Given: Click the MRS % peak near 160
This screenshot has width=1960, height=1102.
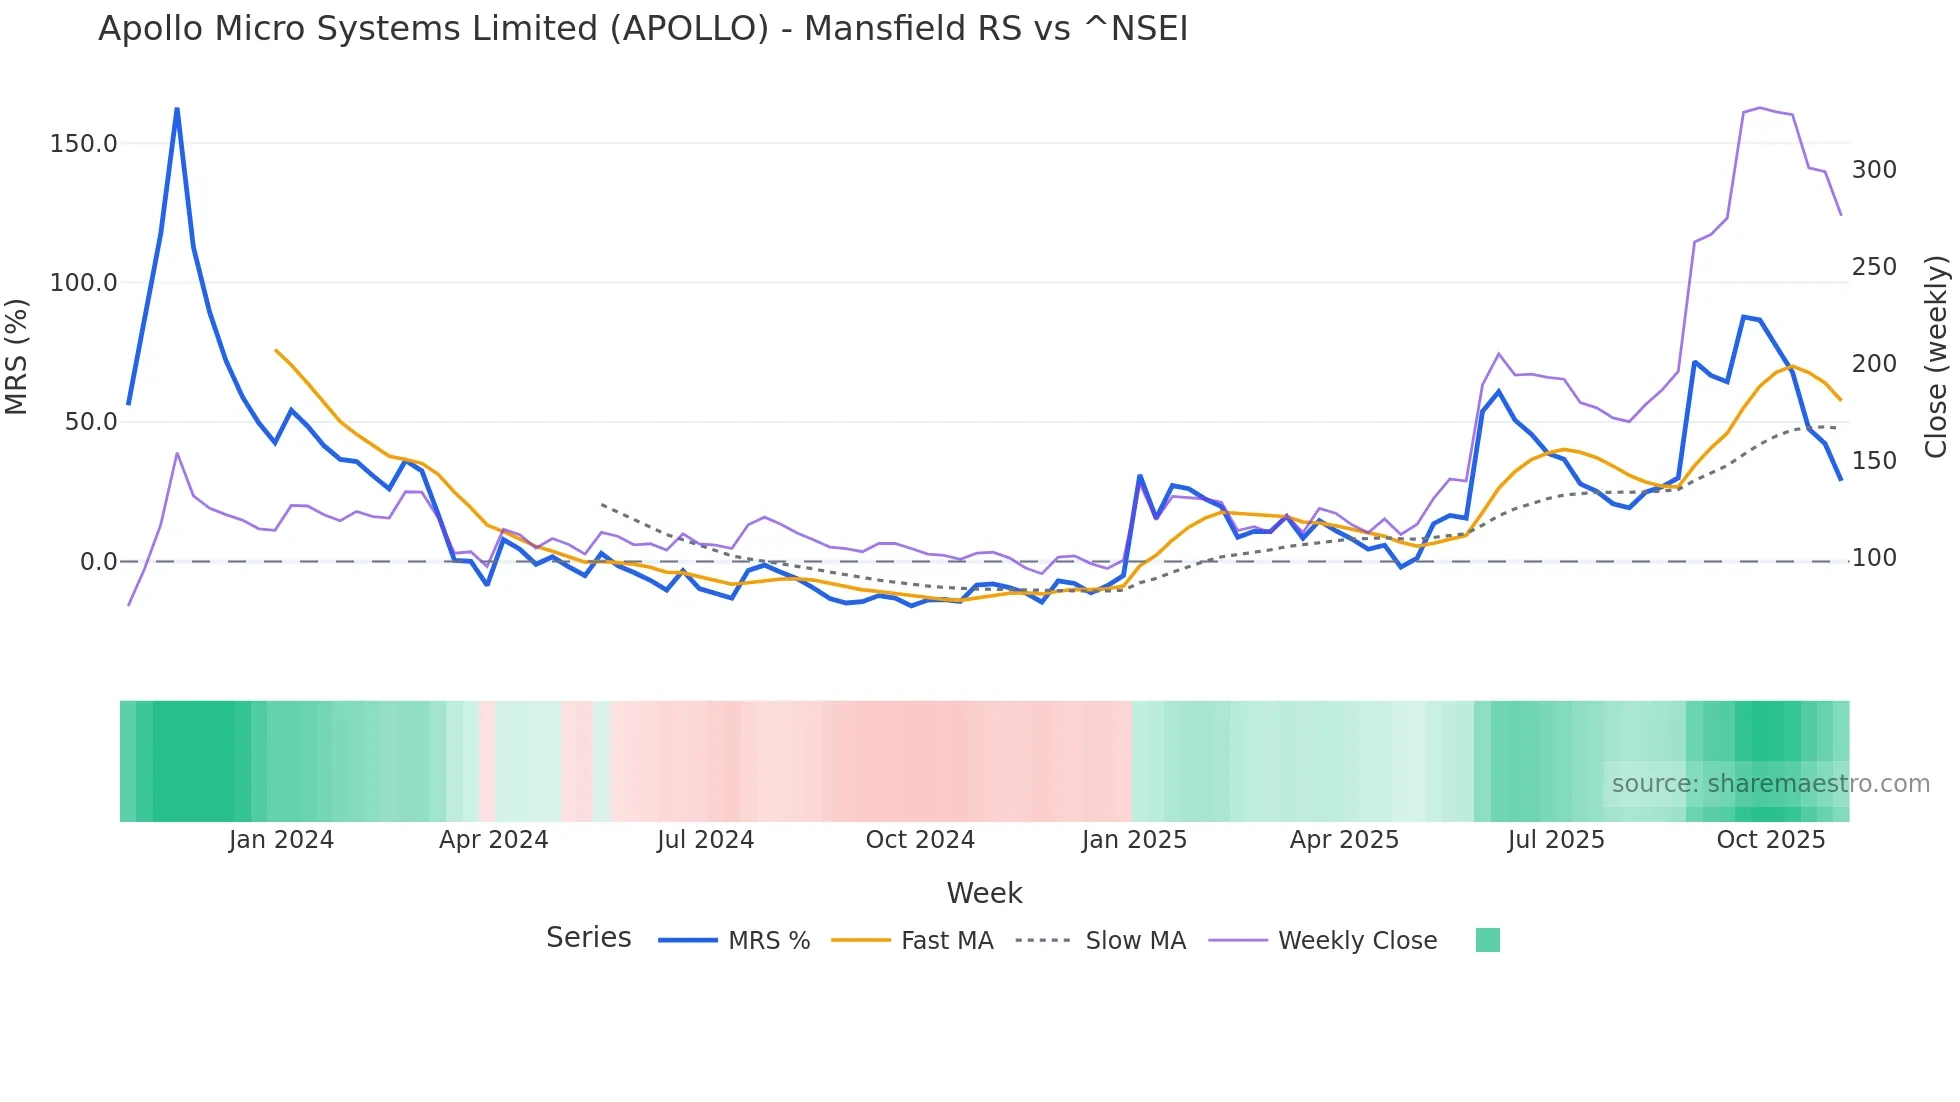Looking at the screenshot, I should [177, 109].
